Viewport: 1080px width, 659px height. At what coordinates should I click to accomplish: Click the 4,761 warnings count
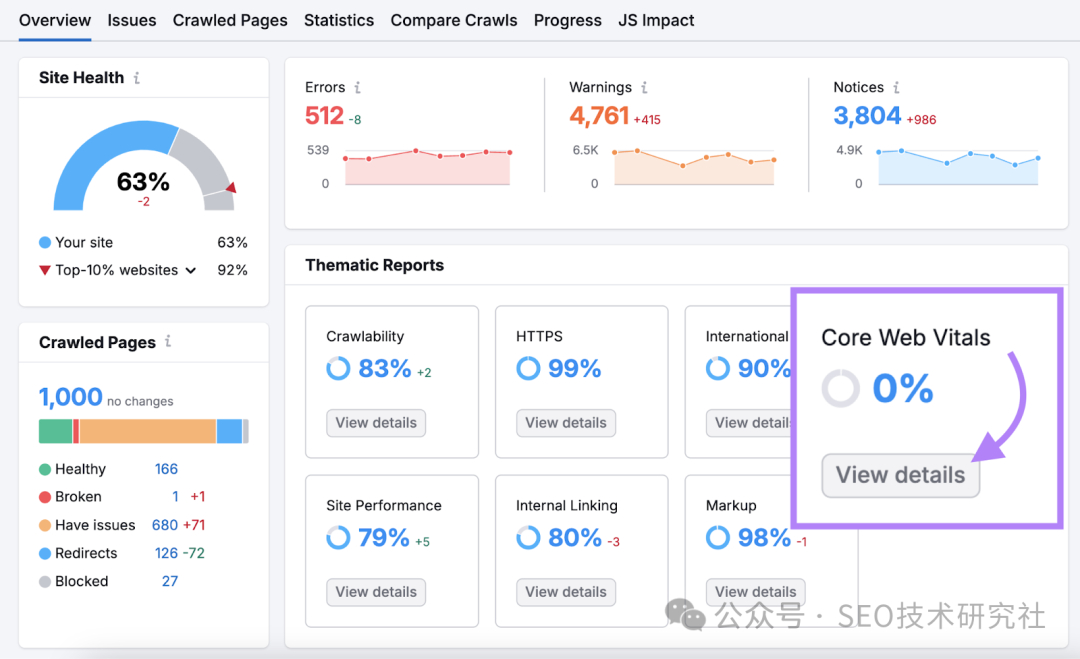599,115
